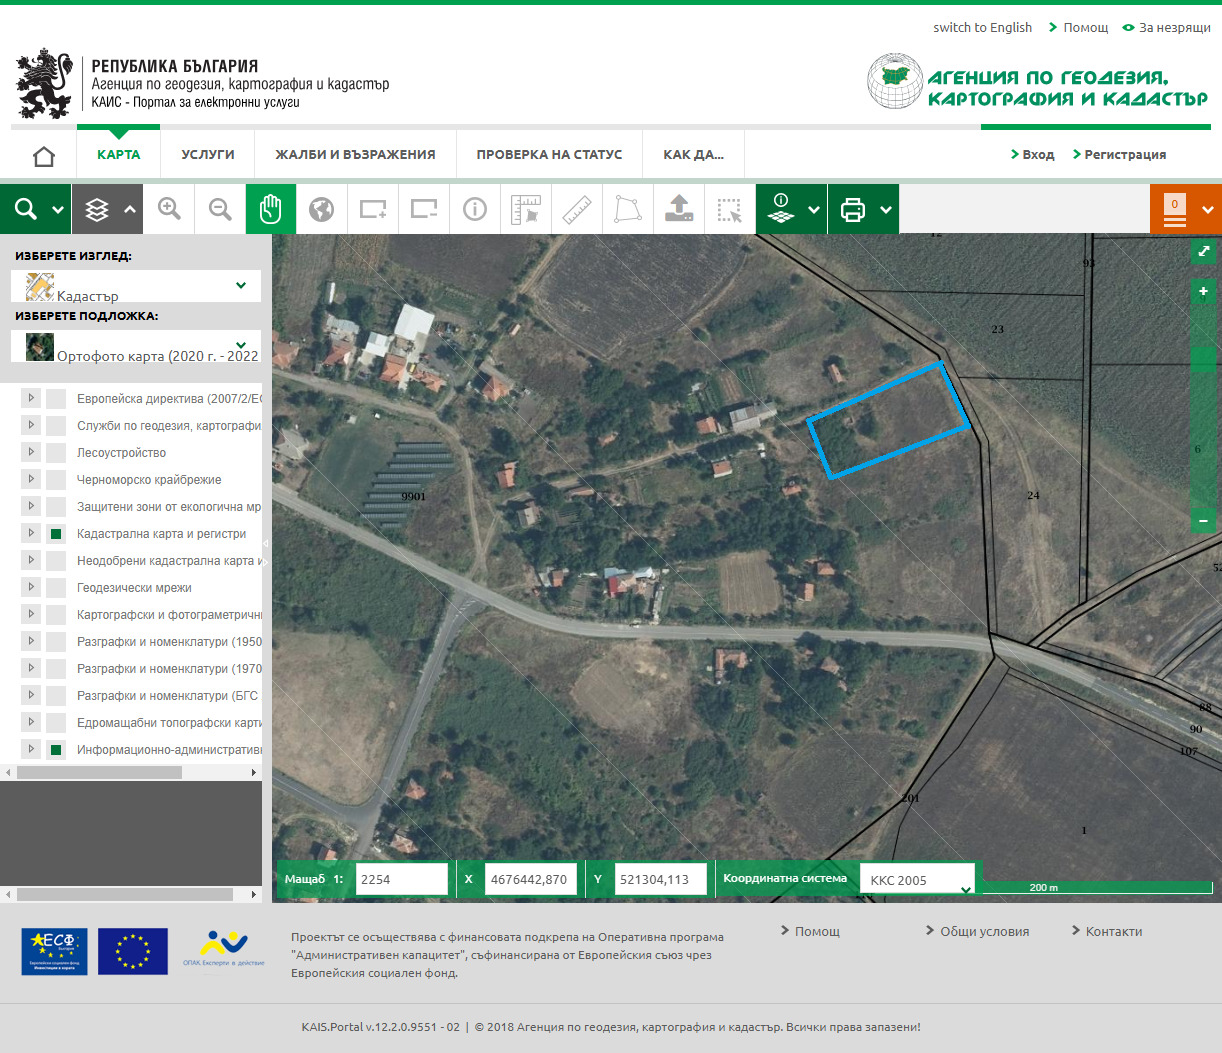This screenshot has width=1222, height=1053.
Task: Open the coordinate system KKC 2005 dropdown
Action: (917, 879)
